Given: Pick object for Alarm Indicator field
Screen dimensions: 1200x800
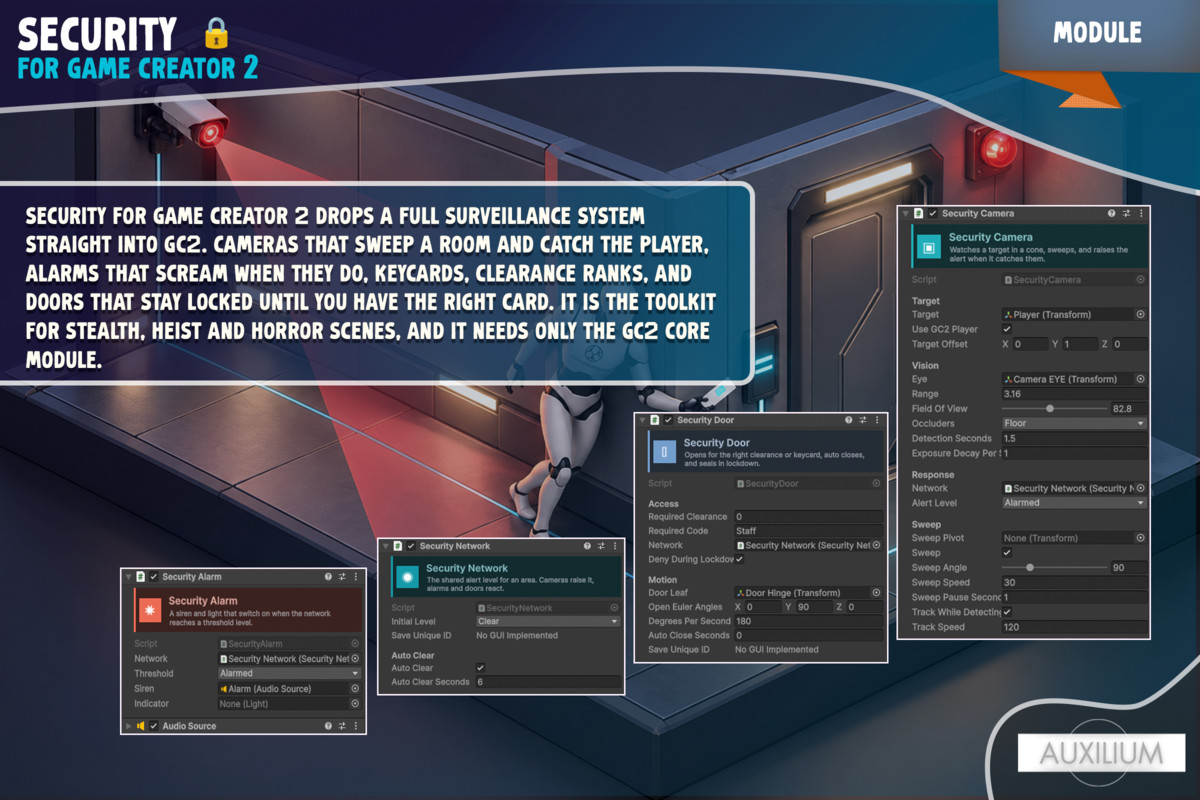Looking at the screenshot, I should pos(355,704).
